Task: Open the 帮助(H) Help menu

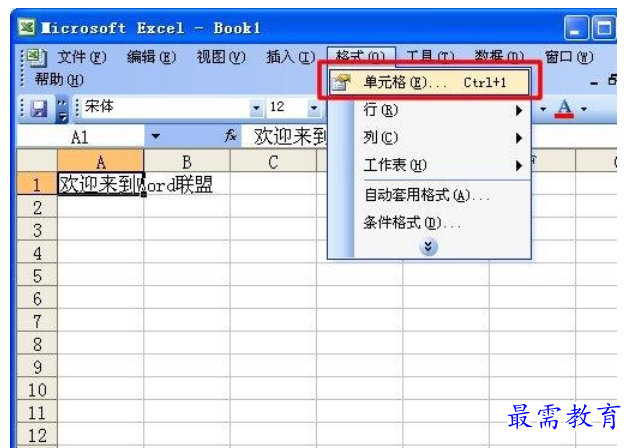Action: (59, 80)
